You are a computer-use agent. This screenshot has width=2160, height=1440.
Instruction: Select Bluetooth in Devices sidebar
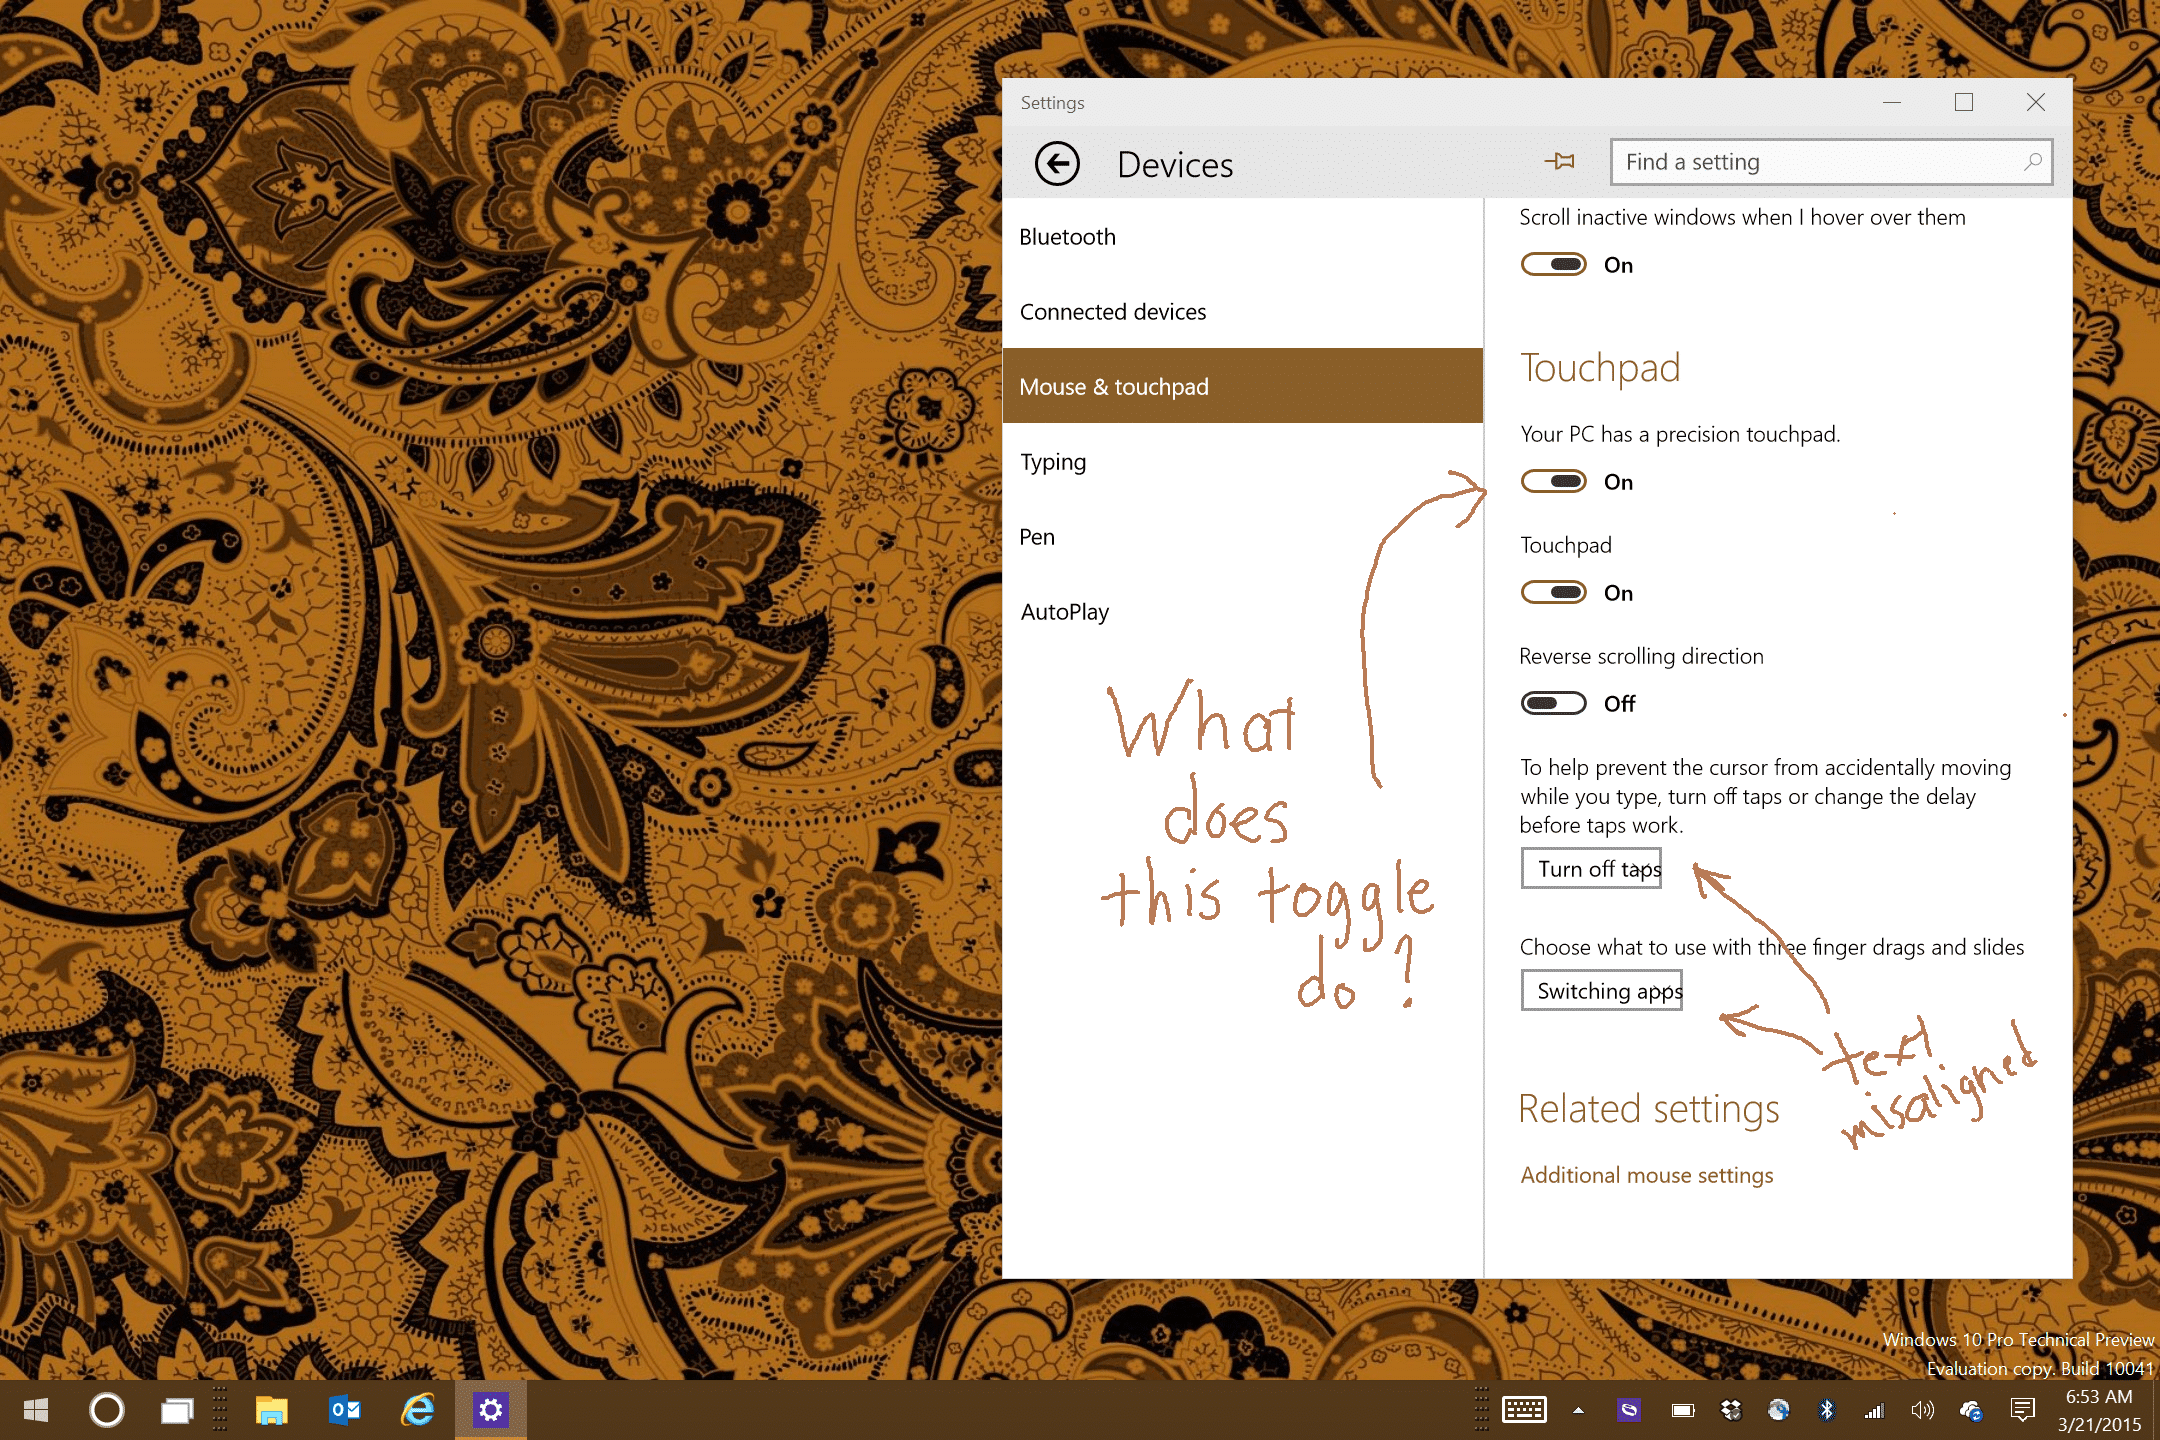[1242, 237]
